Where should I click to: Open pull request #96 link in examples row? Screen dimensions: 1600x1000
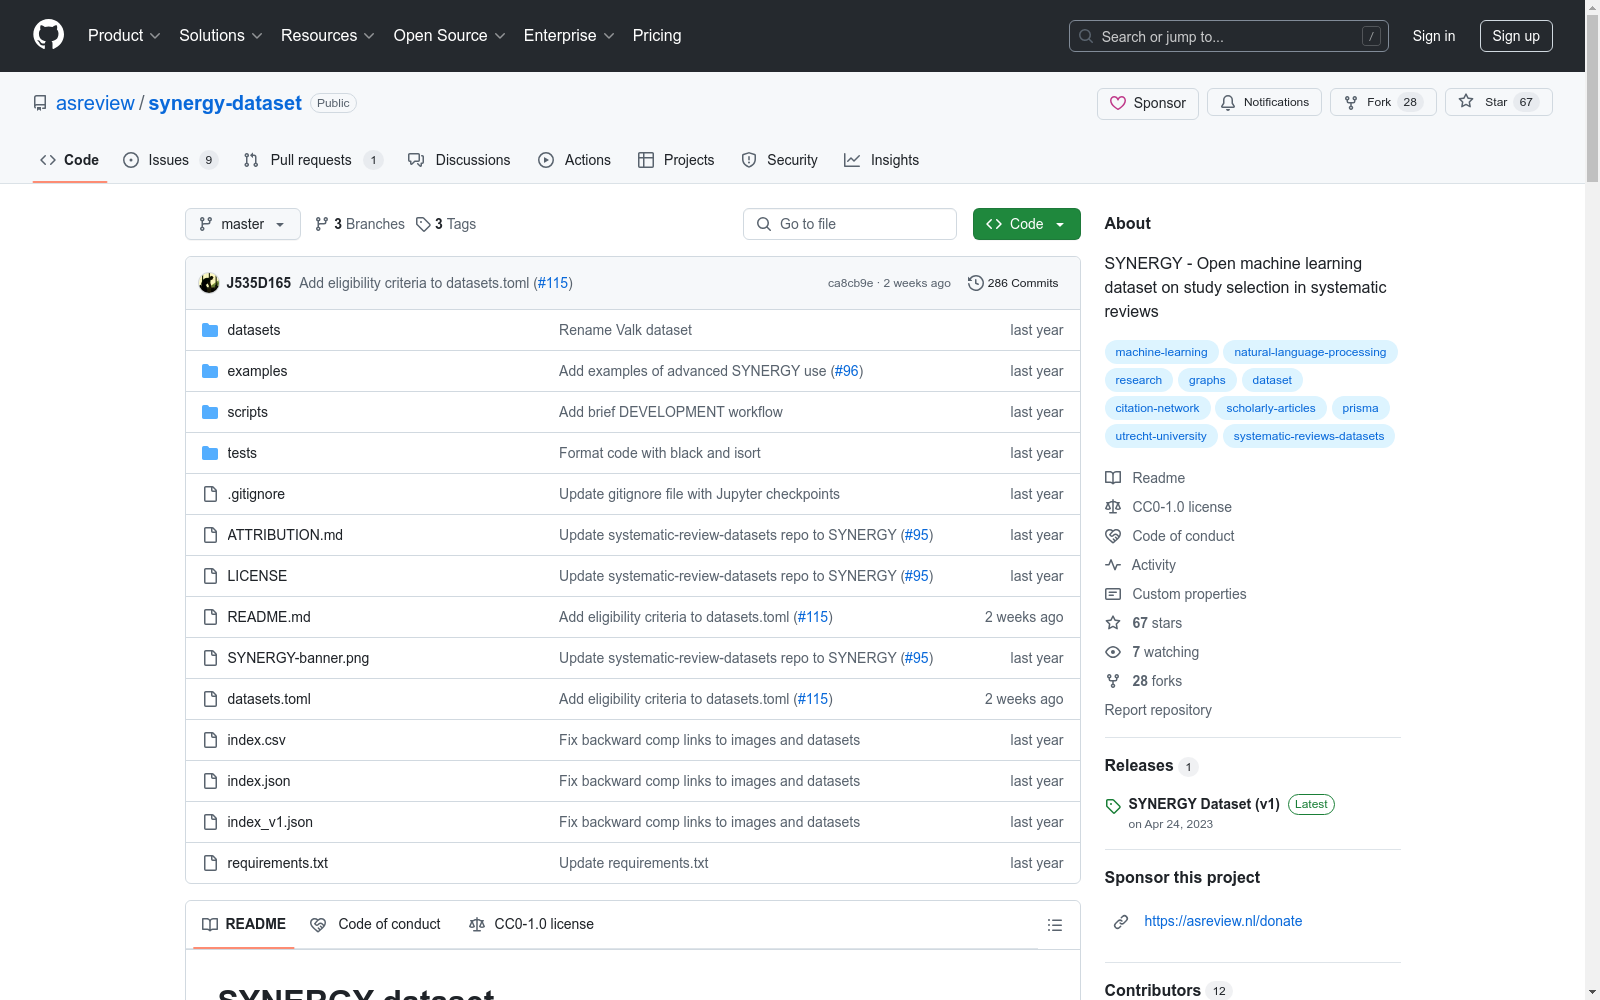click(847, 371)
